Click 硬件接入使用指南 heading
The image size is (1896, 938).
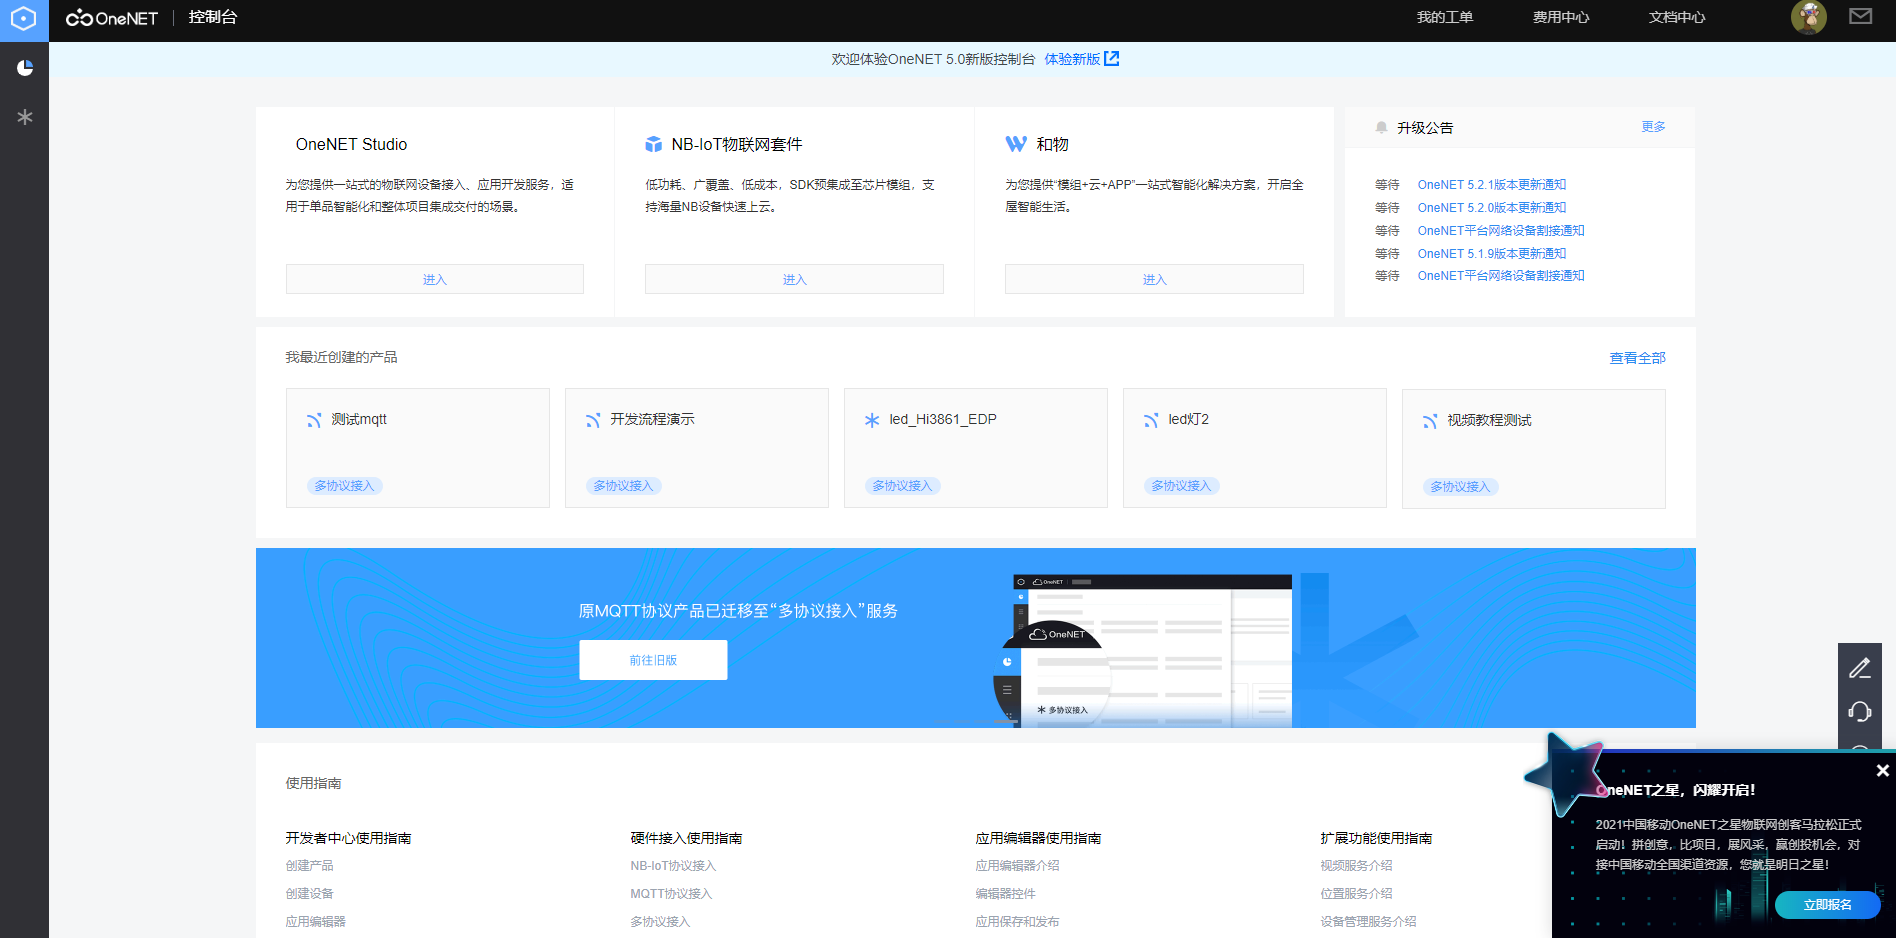[x=686, y=838]
